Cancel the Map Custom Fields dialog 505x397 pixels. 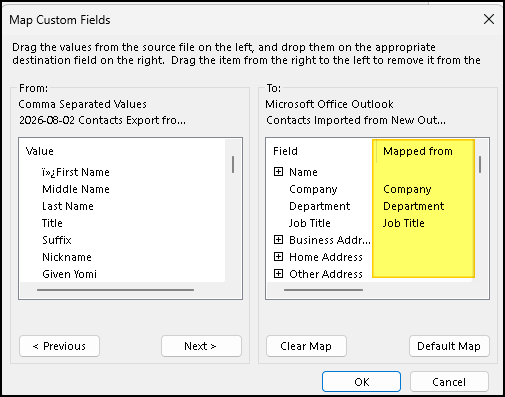[449, 382]
